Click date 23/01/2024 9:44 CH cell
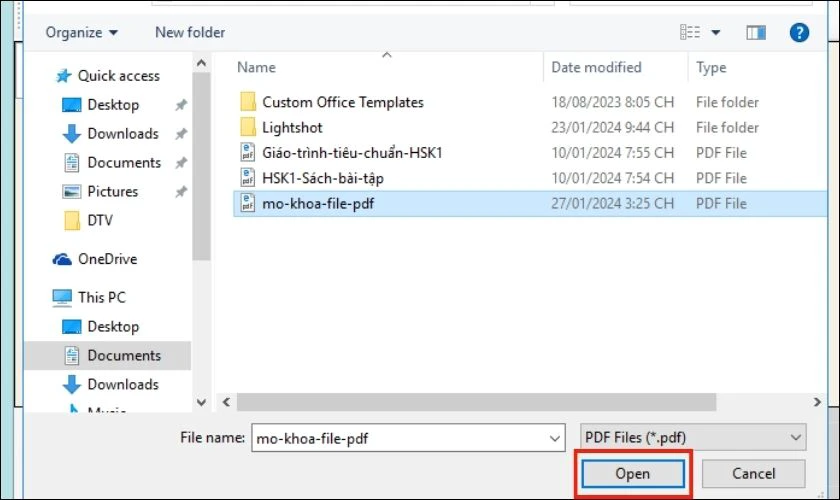 612,128
